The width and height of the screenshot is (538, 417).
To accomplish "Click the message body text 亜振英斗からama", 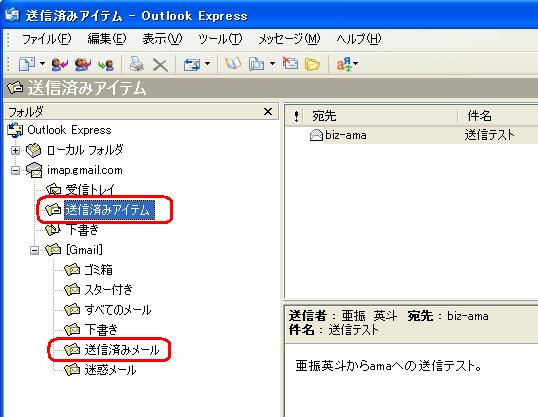I will pyautogui.click(x=388, y=366).
